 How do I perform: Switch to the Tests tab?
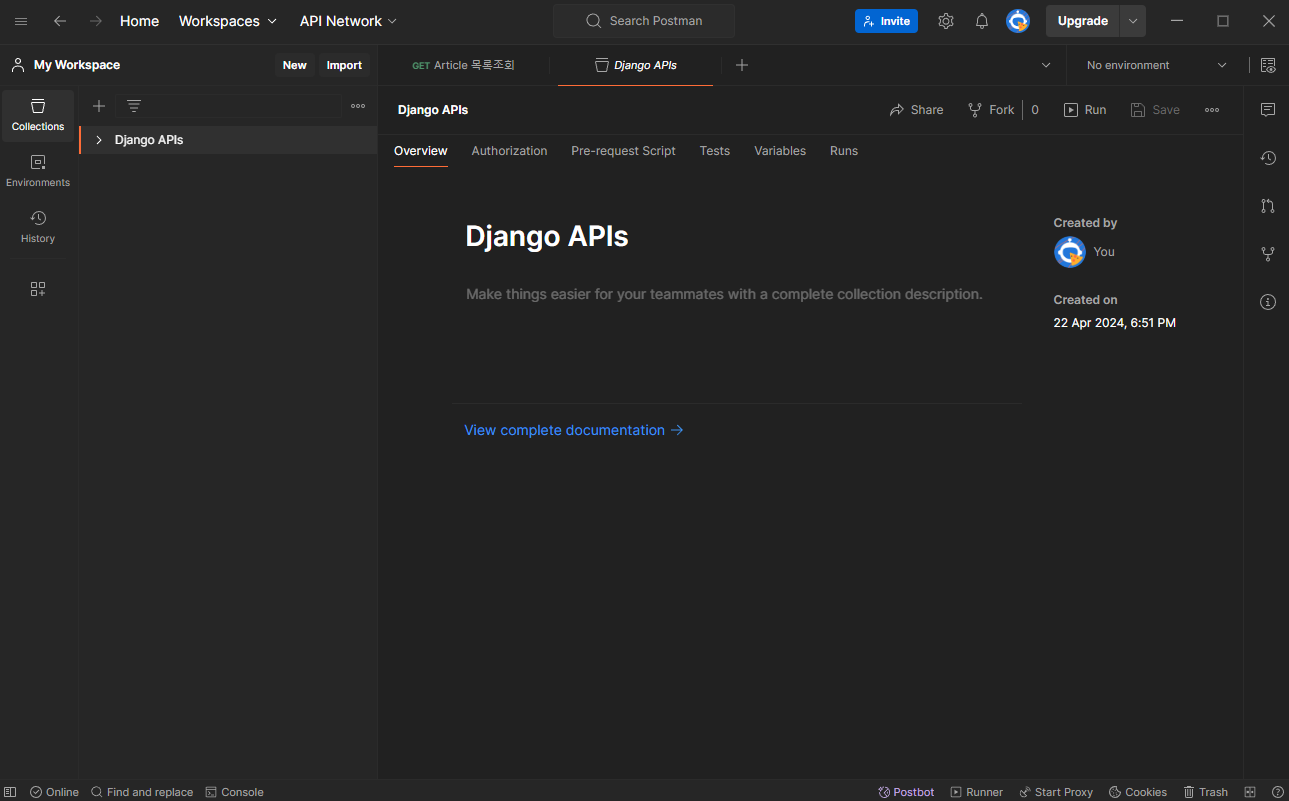[715, 151]
